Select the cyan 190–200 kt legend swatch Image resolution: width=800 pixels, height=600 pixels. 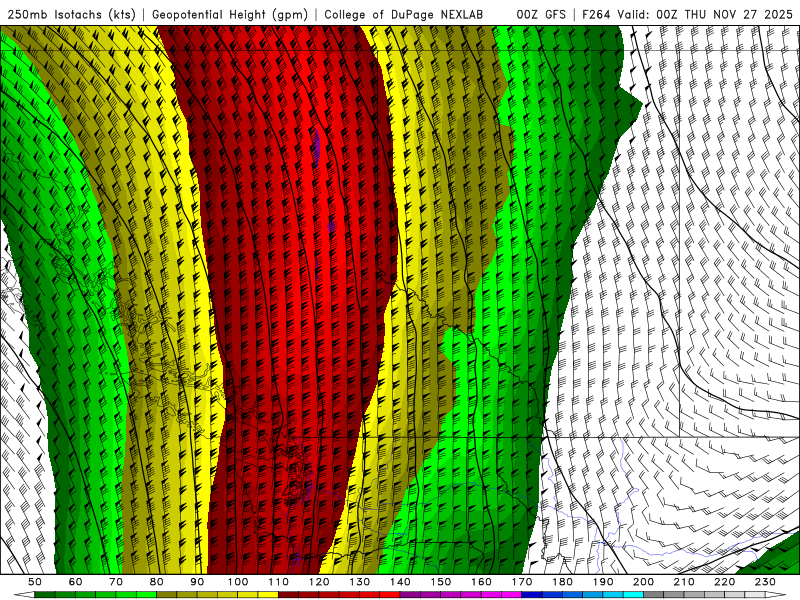tap(623, 595)
